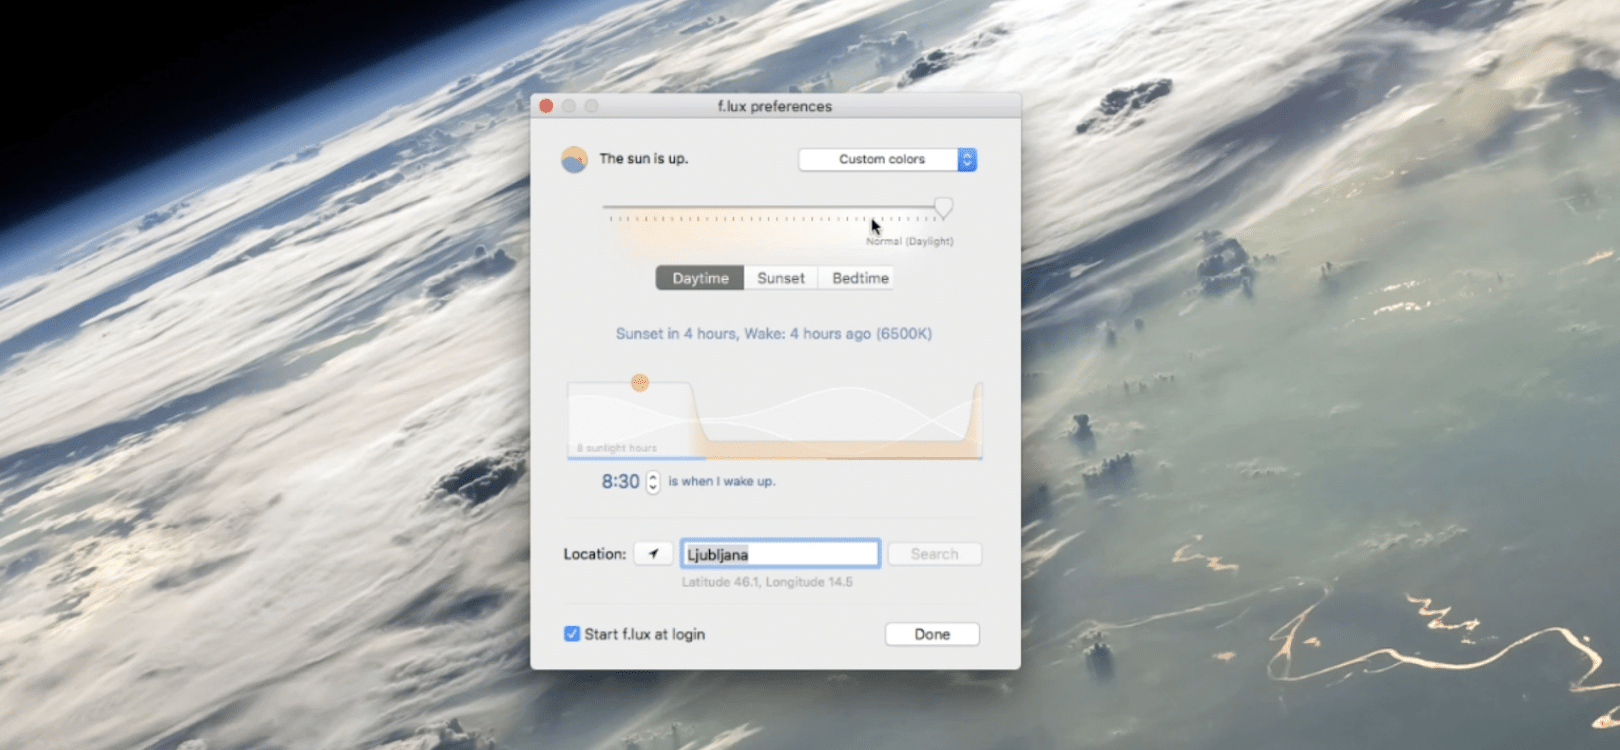Image resolution: width=1620 pixels, height=750 pixels.
Task: Select the Bedtime tab
Action: (860, 279)
